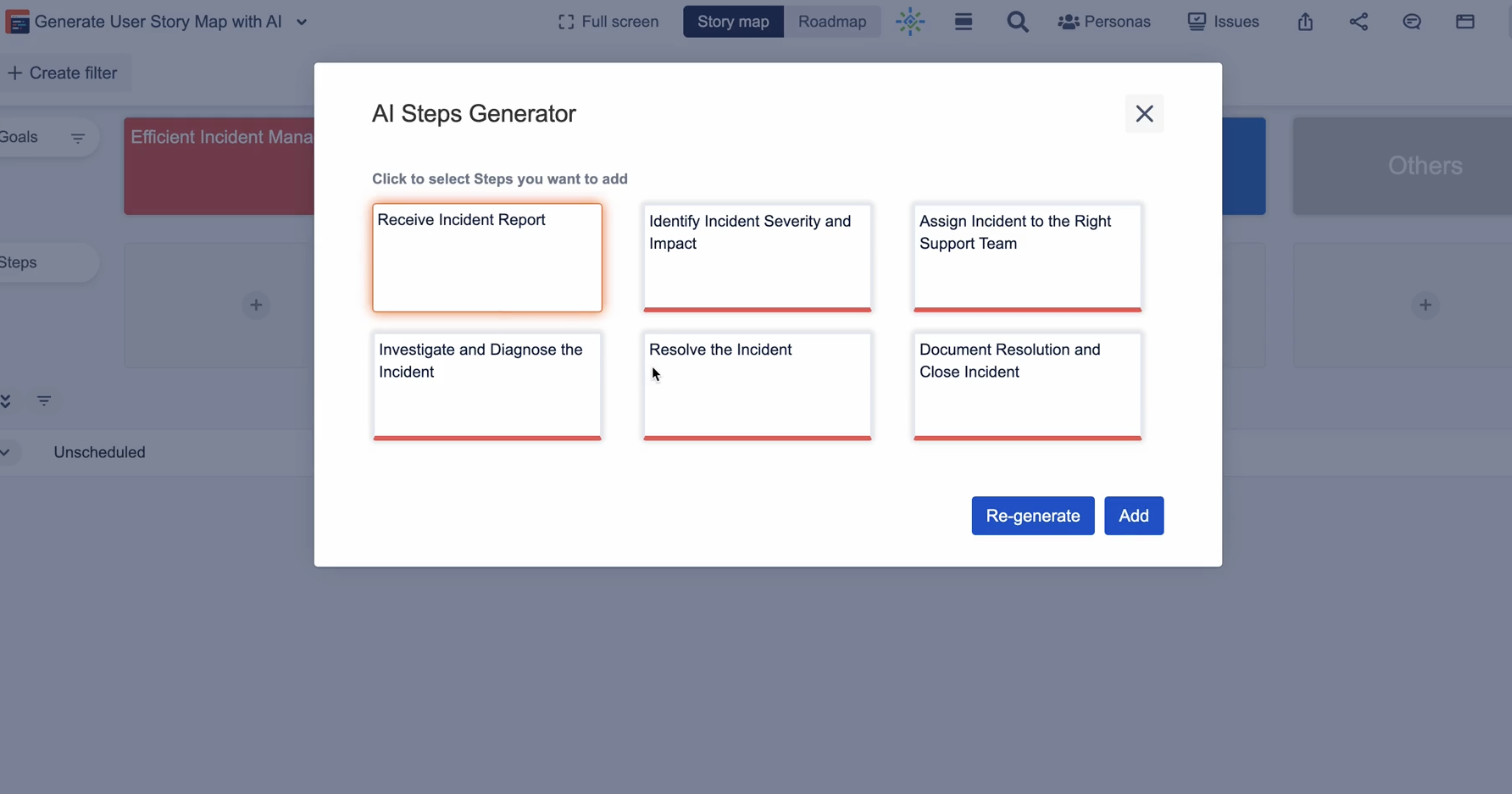Click the window panel icon at far right
This screenshot has height=794, width=1512.
(x=1465, y=22)
